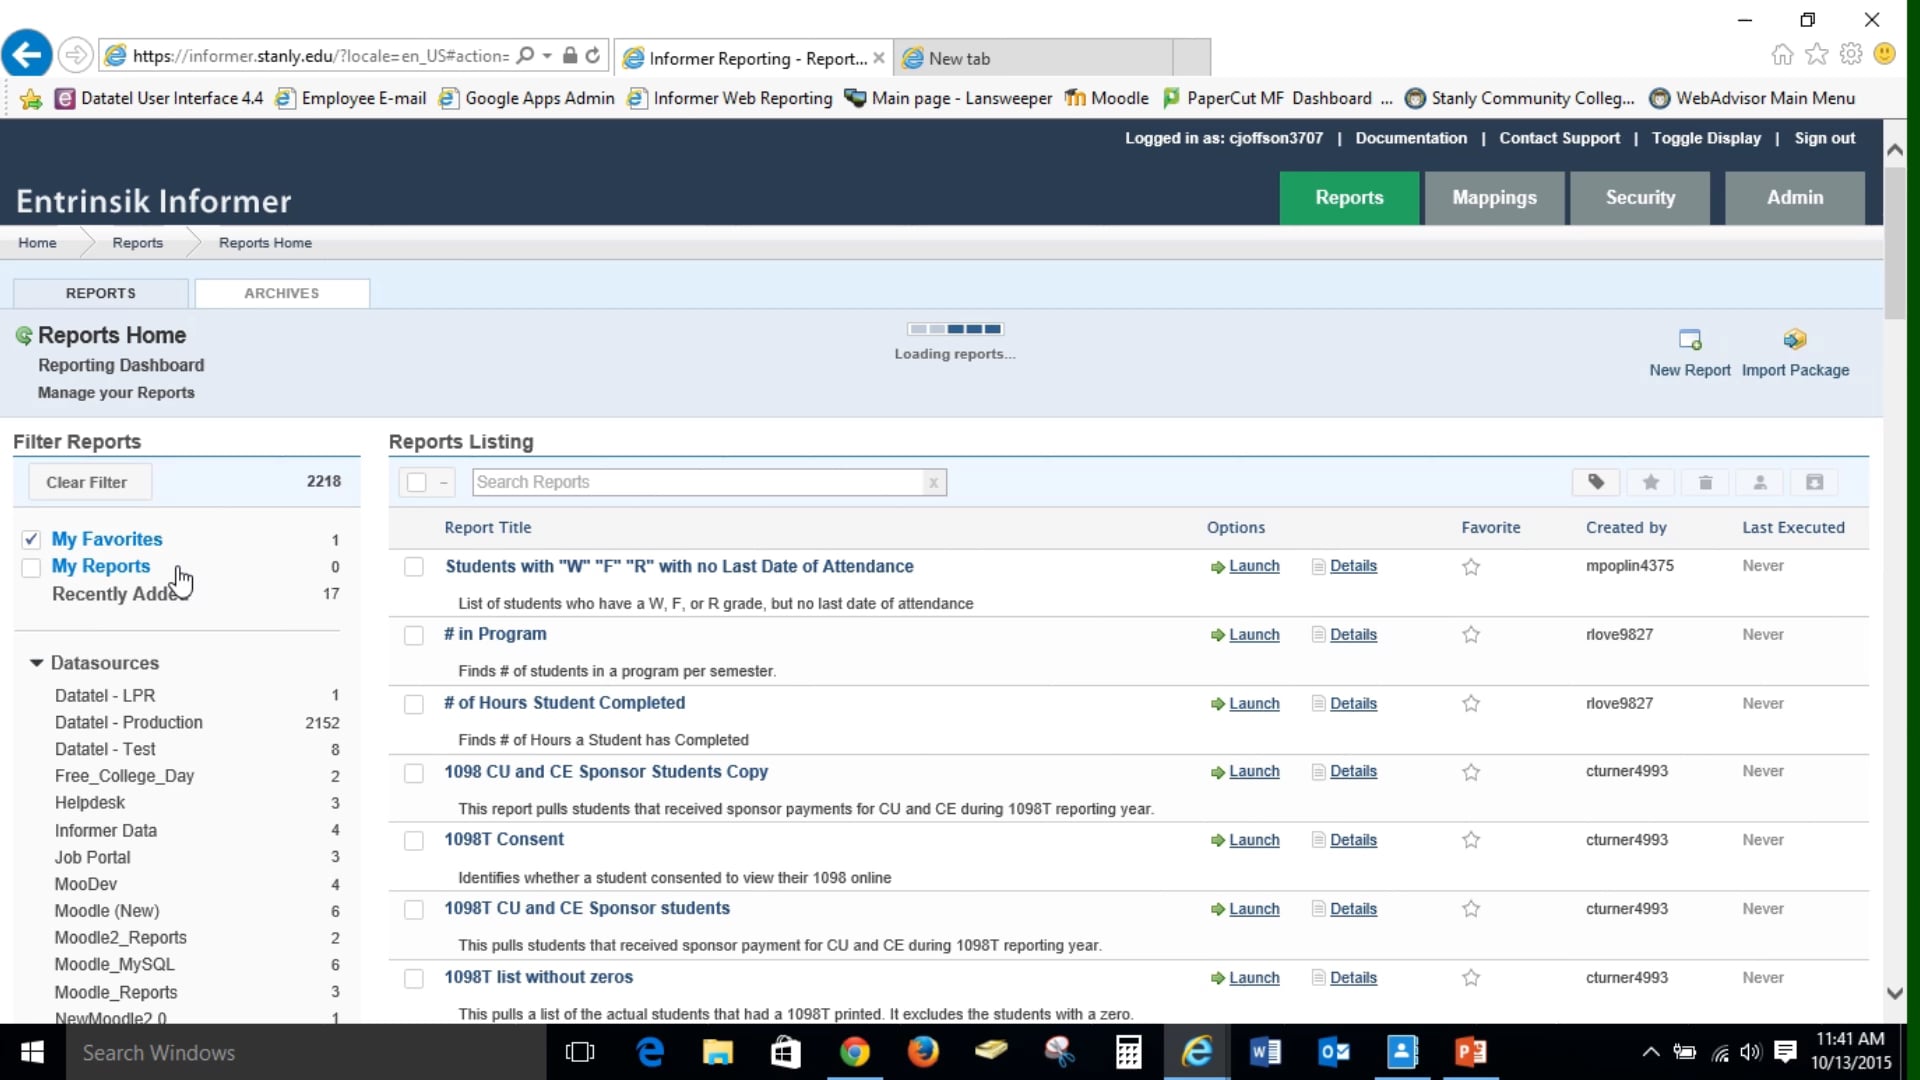Open select-all dropdown next to search box
The width and height of the screenshot is (1920, 1080).
pyautogui.click(x=443, y=483)
